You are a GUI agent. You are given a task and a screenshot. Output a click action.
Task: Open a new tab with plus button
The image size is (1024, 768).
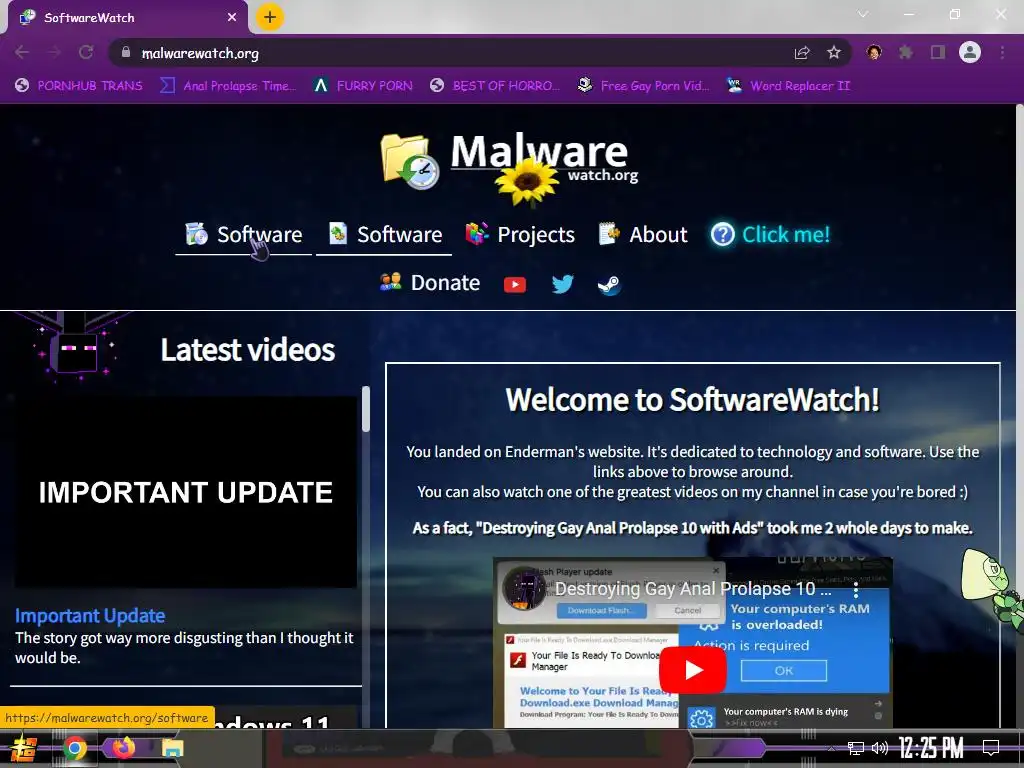(x=270, y=17)
